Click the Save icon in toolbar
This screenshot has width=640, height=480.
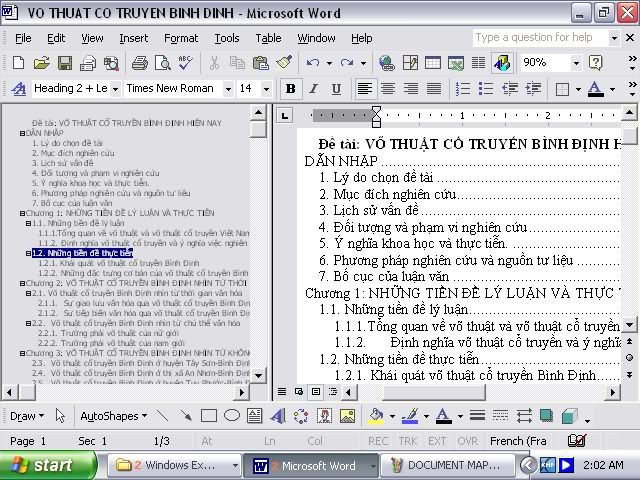[x=64, y=63]
